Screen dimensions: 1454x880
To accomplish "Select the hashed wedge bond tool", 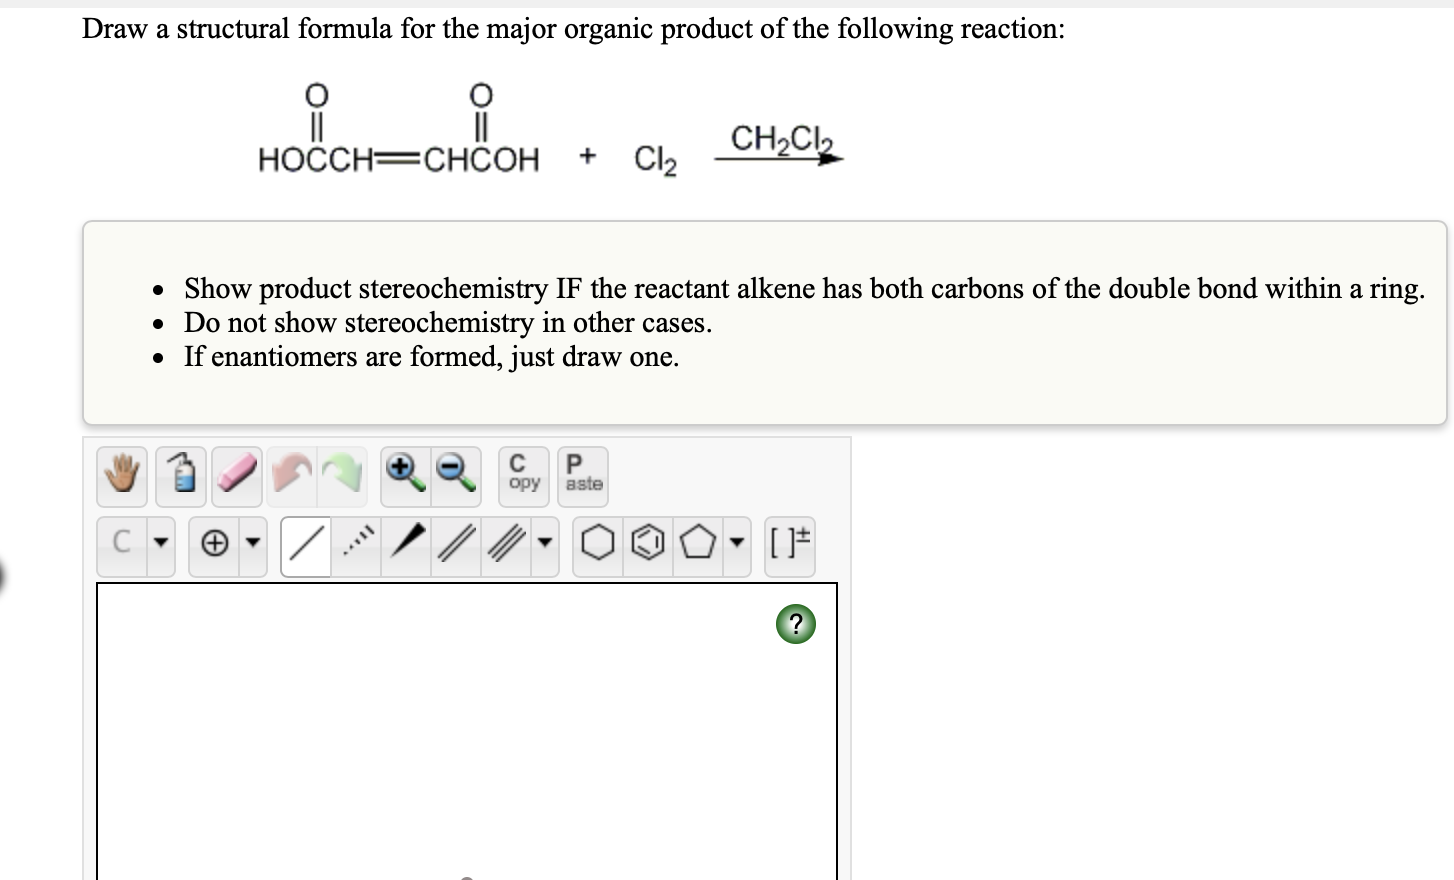I will [355, 543].
